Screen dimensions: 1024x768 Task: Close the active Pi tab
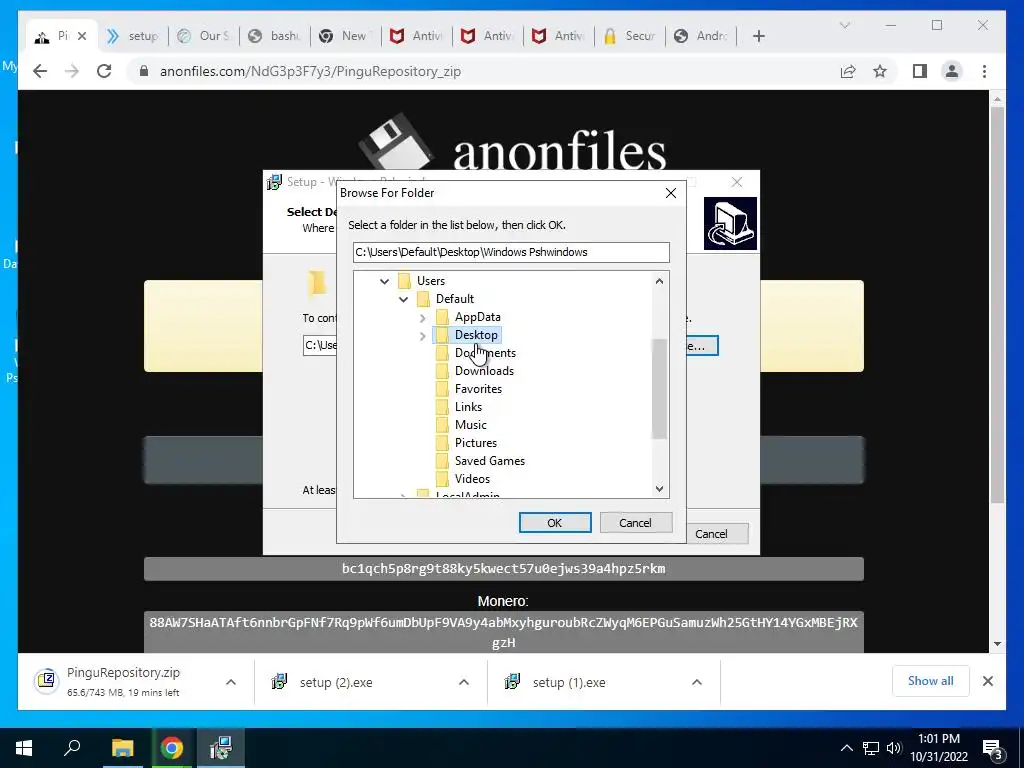[x=82, y=37]
